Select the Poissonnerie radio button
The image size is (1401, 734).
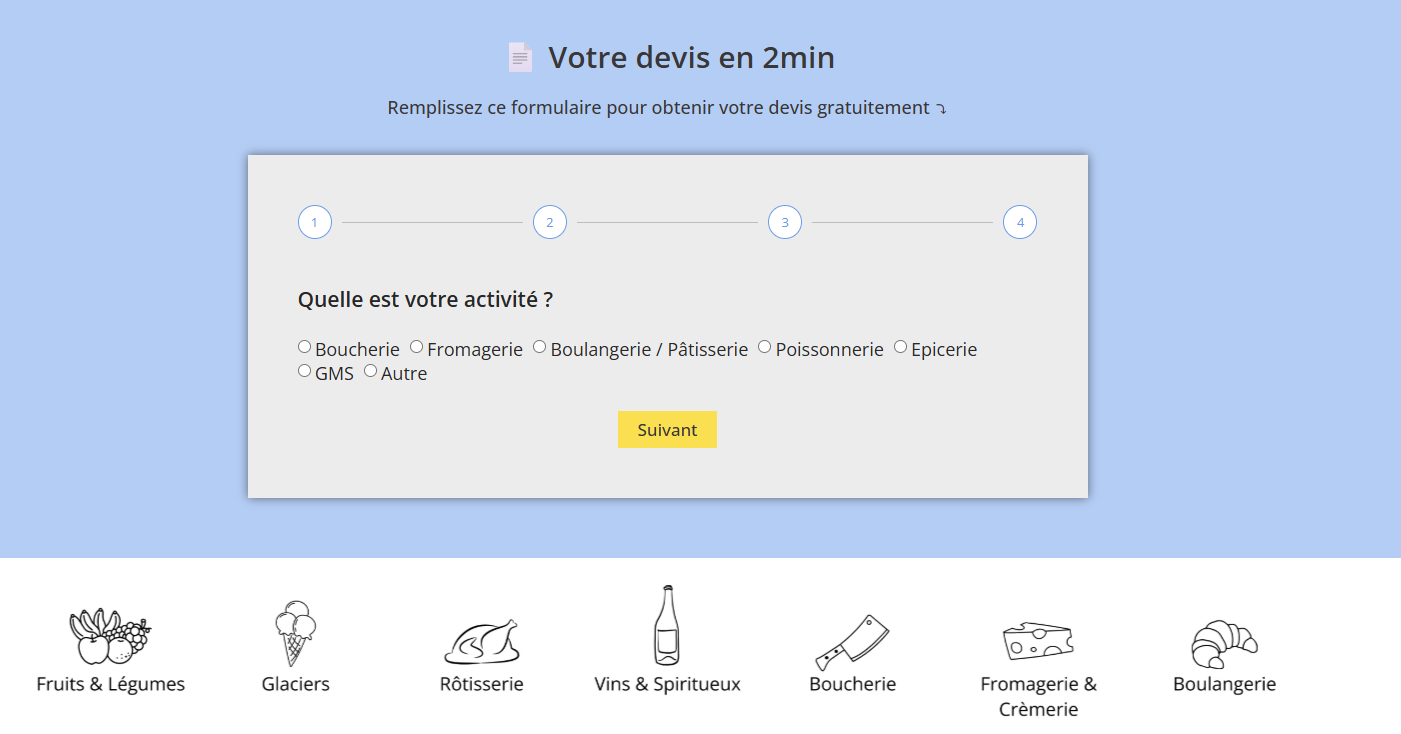(765, 347)
